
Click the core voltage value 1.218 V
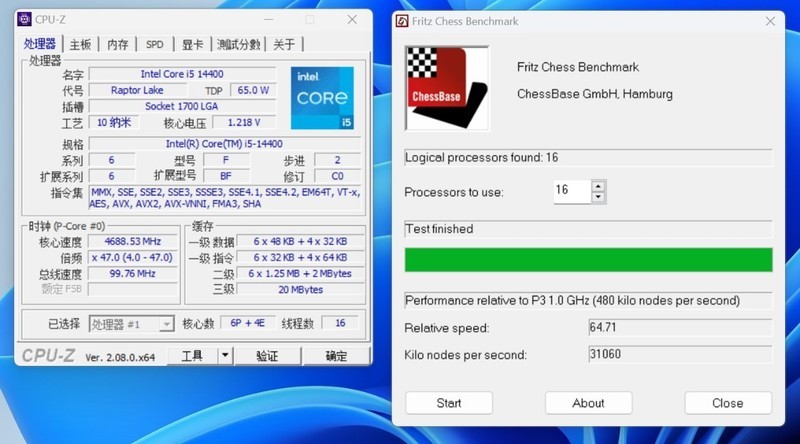[x=244, y=122]
